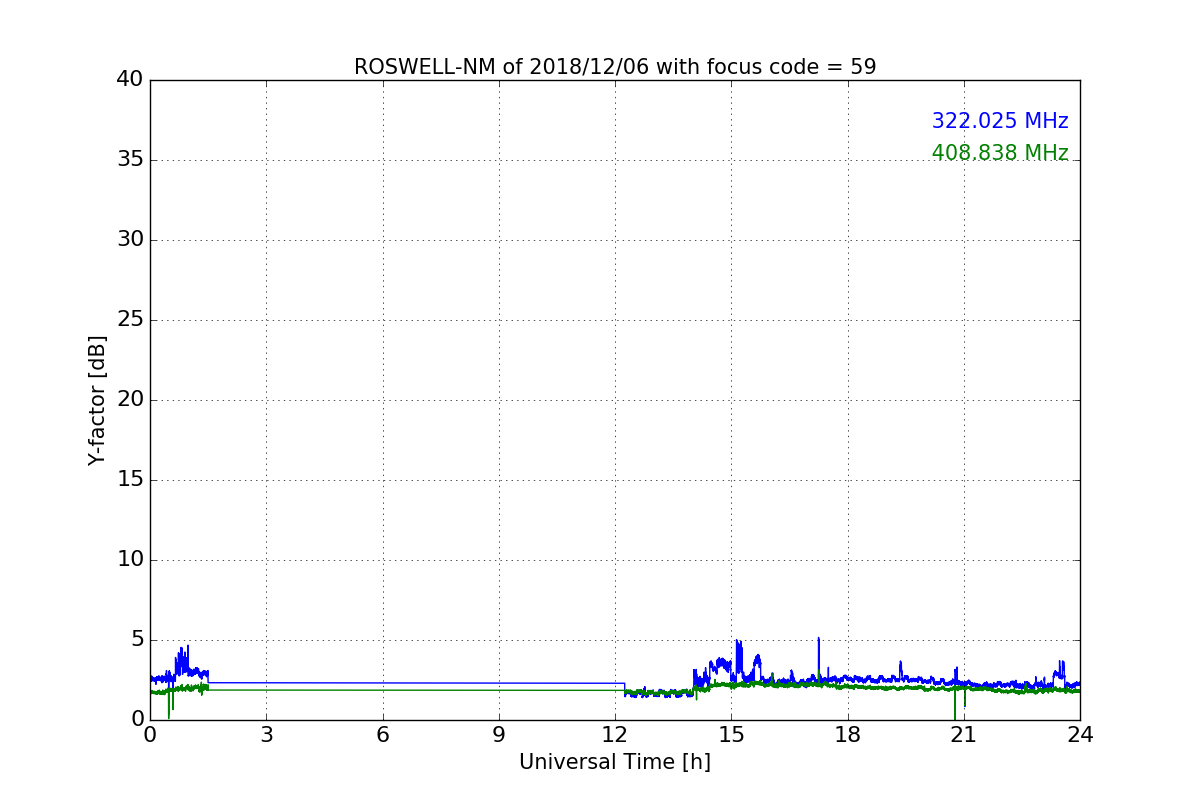This screenshot has height=800, width=1200.
Task: Click the plot title mentioning ROSWELL-NM
Action: coord(615,67)
